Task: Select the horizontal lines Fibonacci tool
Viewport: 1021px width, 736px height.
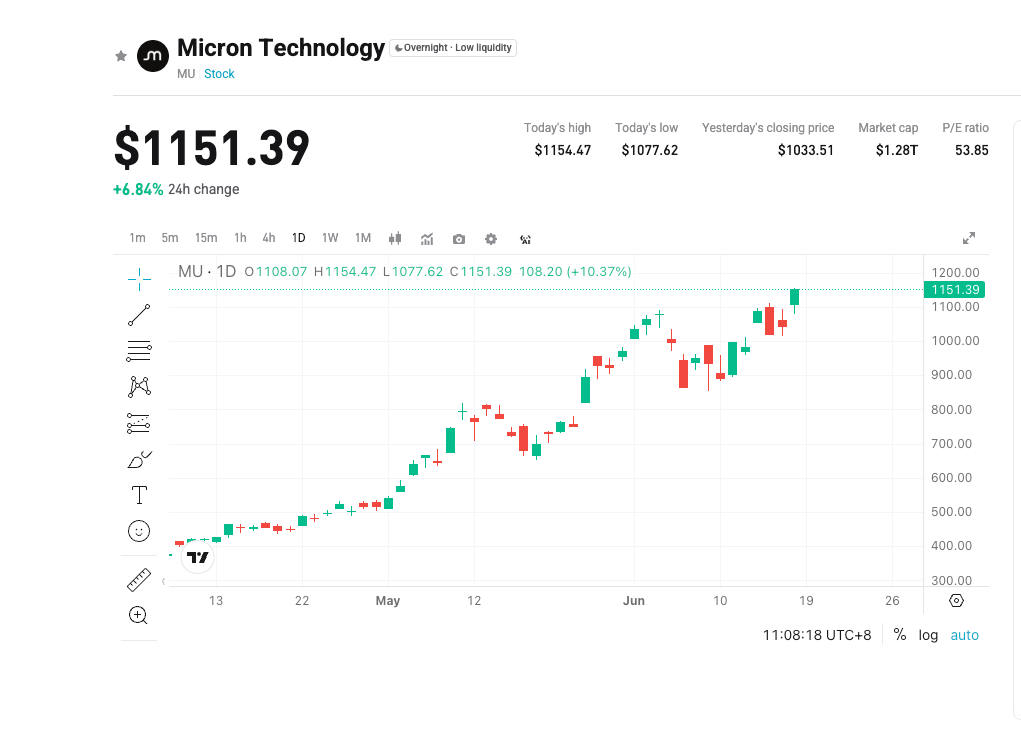Action: (x=139, y=351)
